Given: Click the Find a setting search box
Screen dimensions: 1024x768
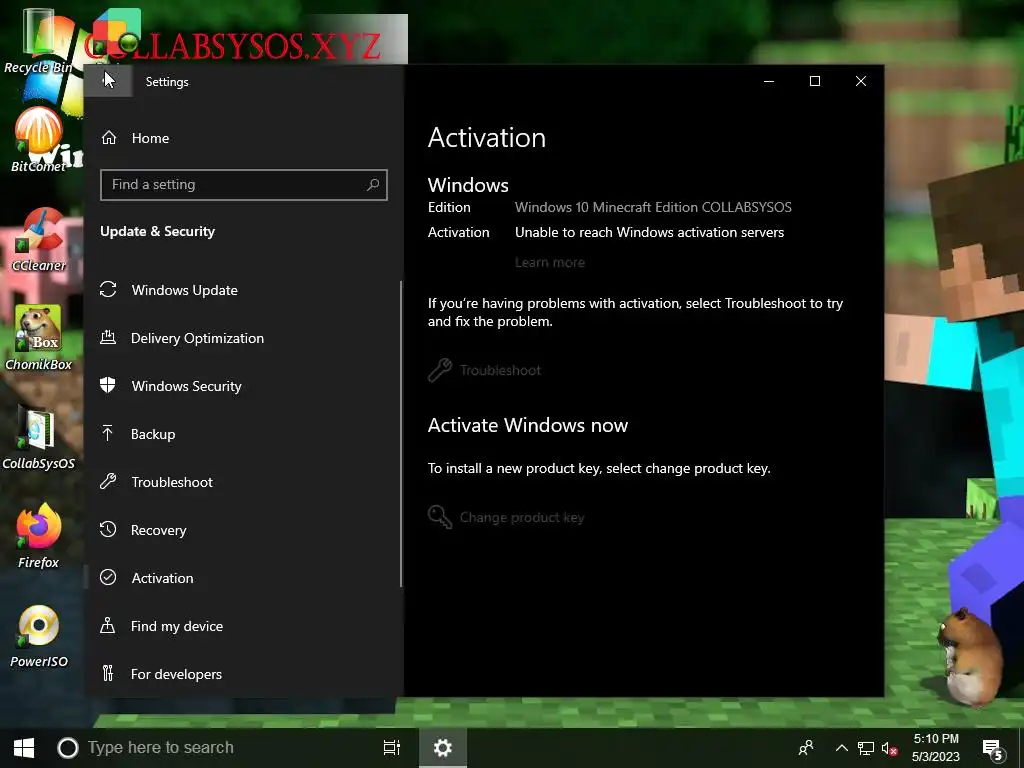Looking at the screenshot, I should tap(244, 185).
